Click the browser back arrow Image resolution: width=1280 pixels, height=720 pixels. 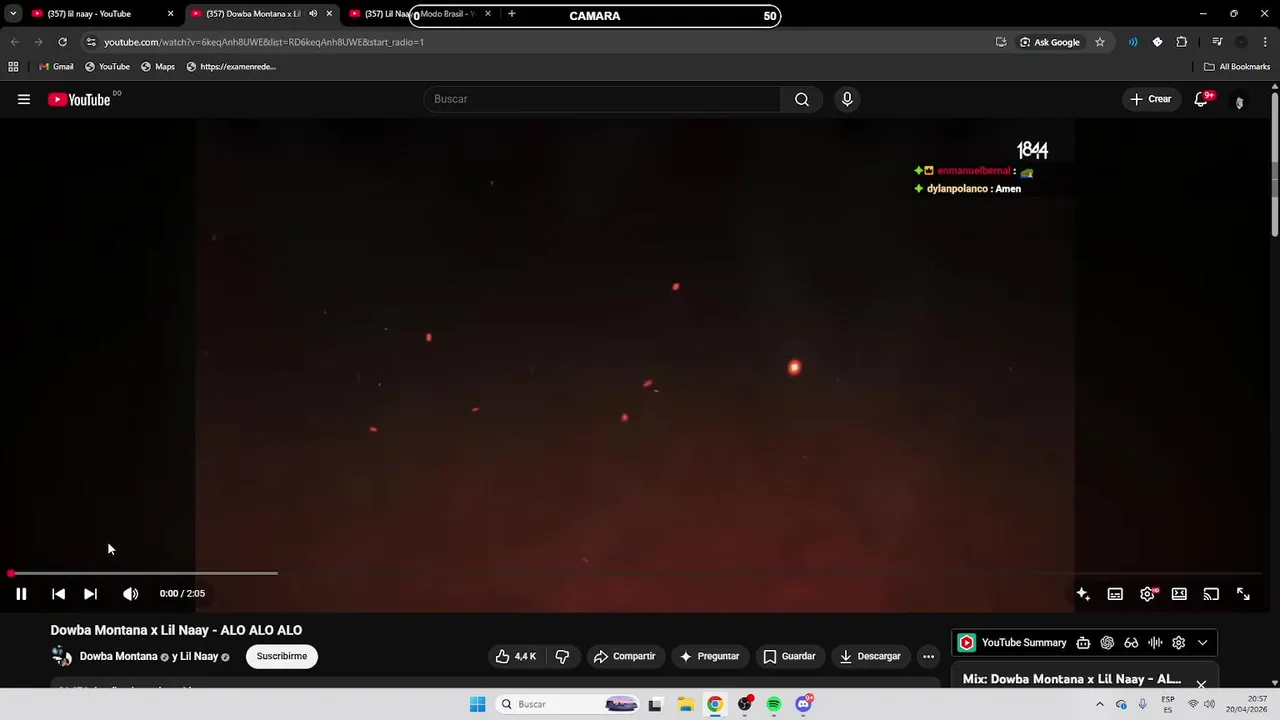14,42
